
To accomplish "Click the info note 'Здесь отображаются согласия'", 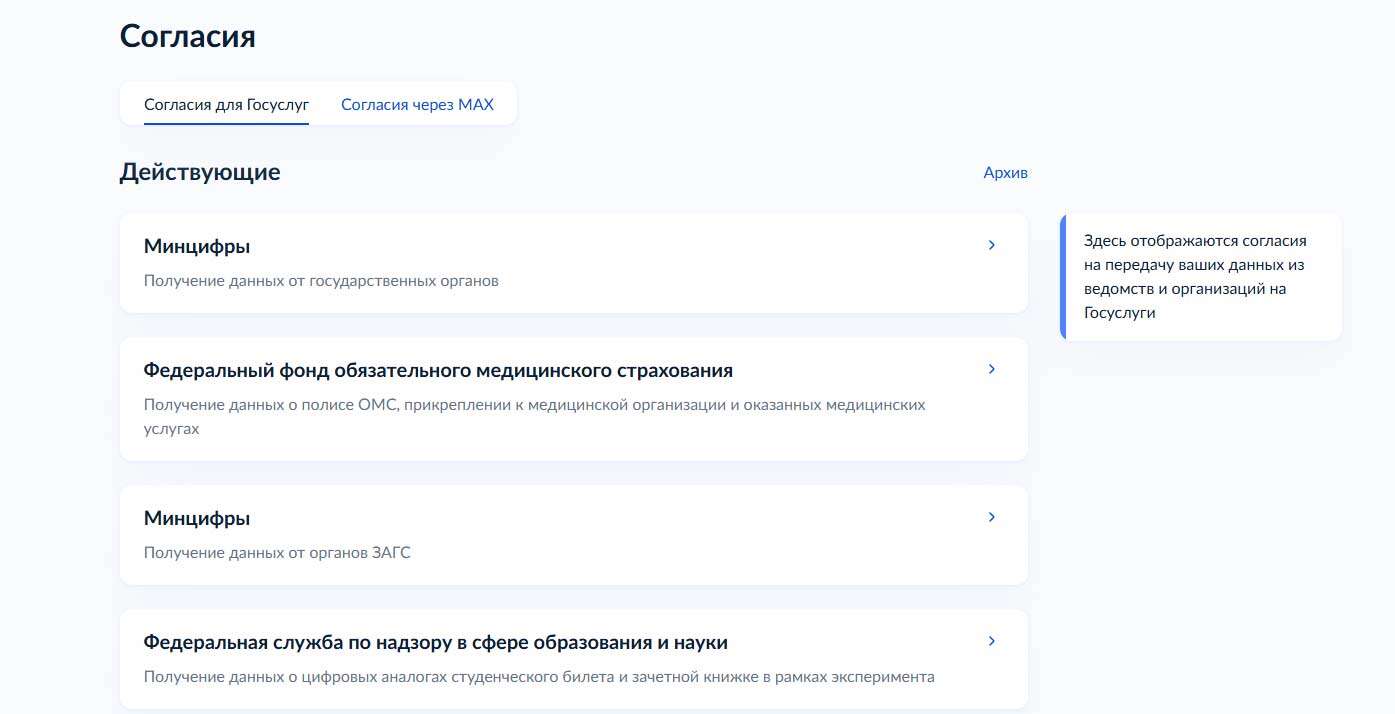I will tap(1201, 277).
